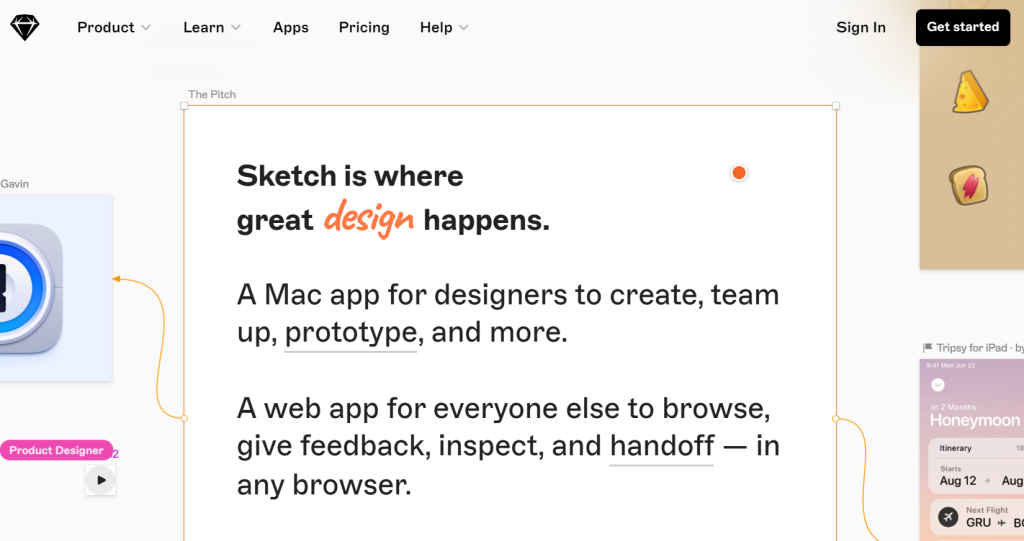
Task: Expand the Help dropdown menu
Action: pos(444,28)
